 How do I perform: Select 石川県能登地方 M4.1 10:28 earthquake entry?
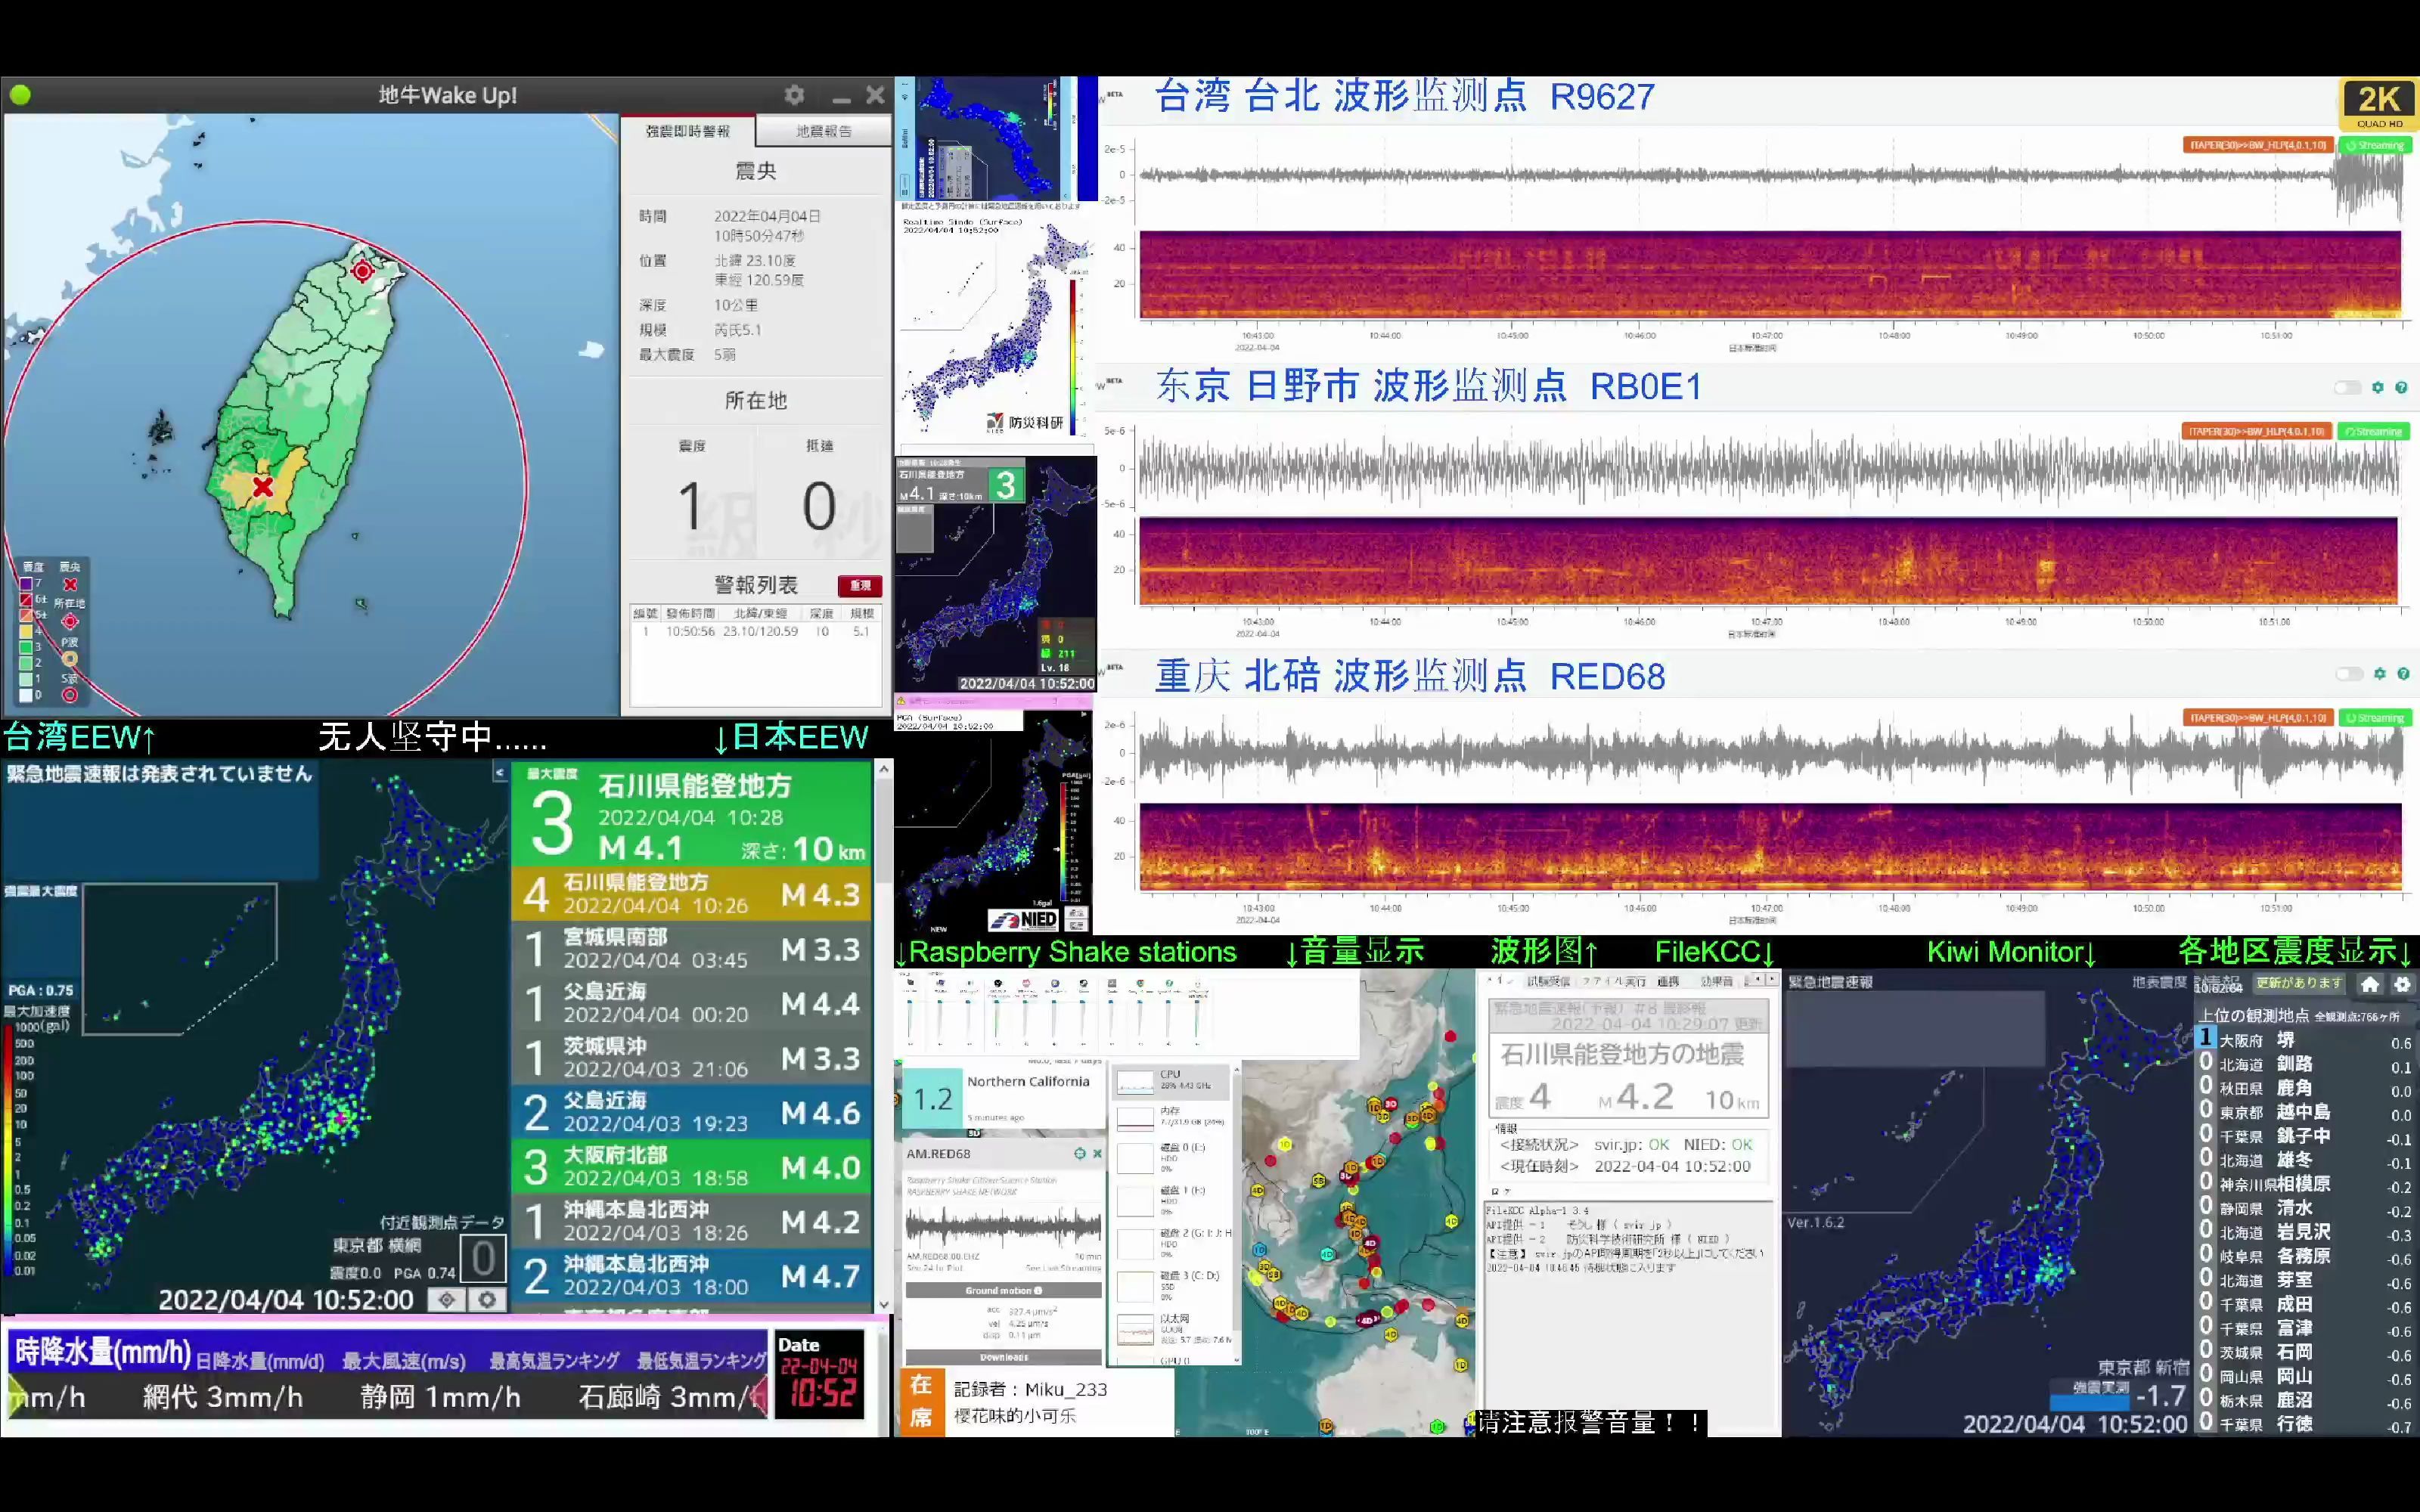pos(692,814)
